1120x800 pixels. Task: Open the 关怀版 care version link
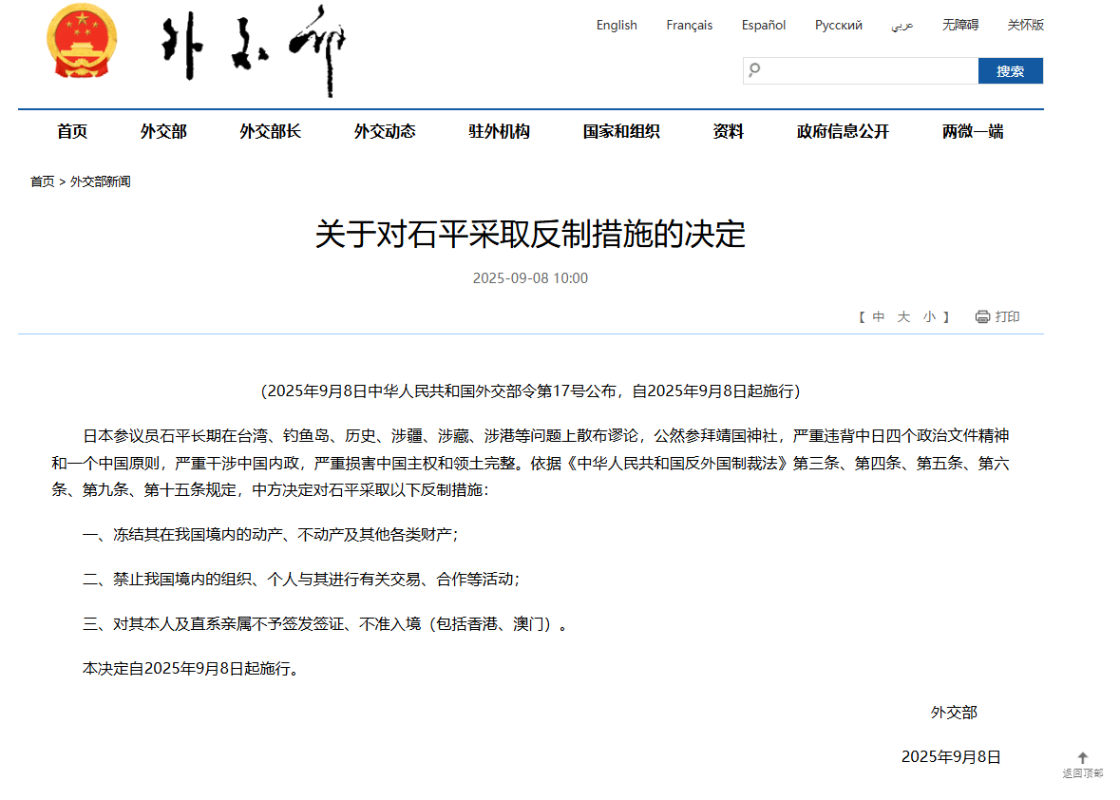1025,25
